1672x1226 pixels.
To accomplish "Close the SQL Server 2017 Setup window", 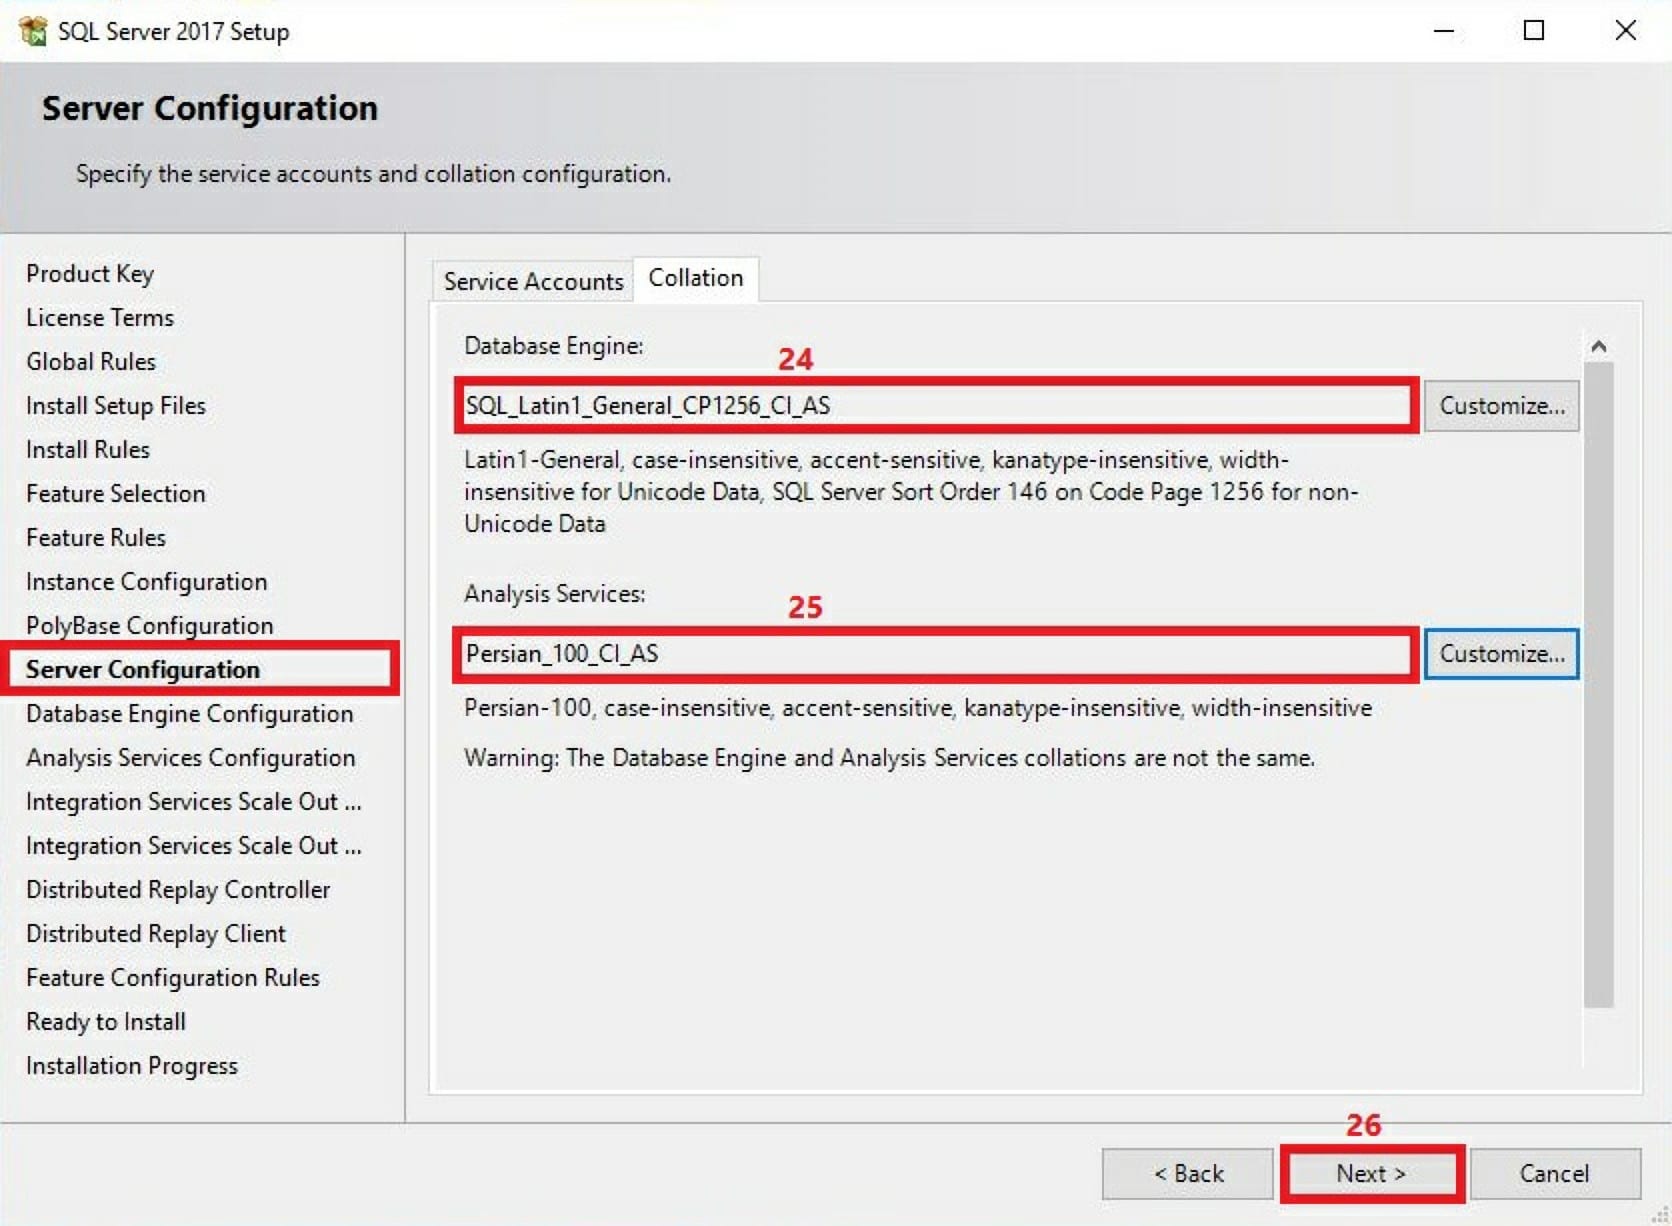I will point(1625,31).
